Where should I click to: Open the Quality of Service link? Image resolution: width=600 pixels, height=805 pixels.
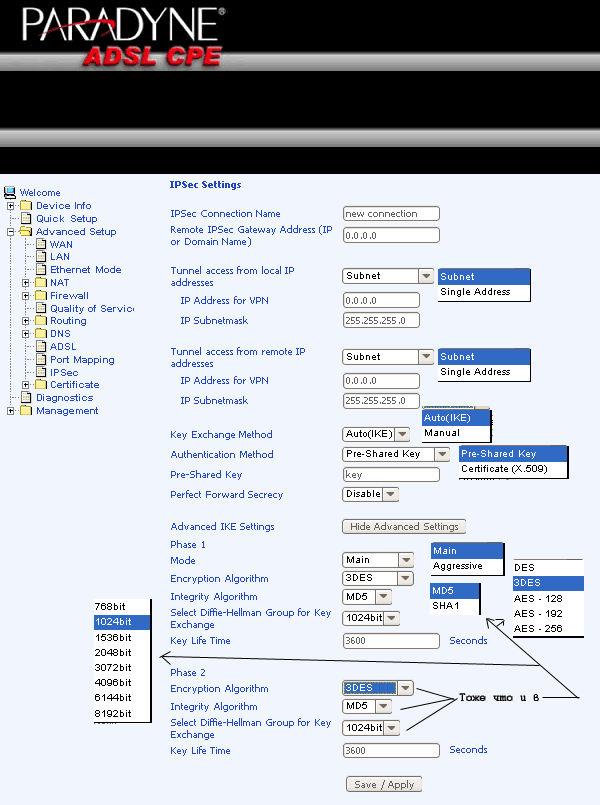[92, 309]
